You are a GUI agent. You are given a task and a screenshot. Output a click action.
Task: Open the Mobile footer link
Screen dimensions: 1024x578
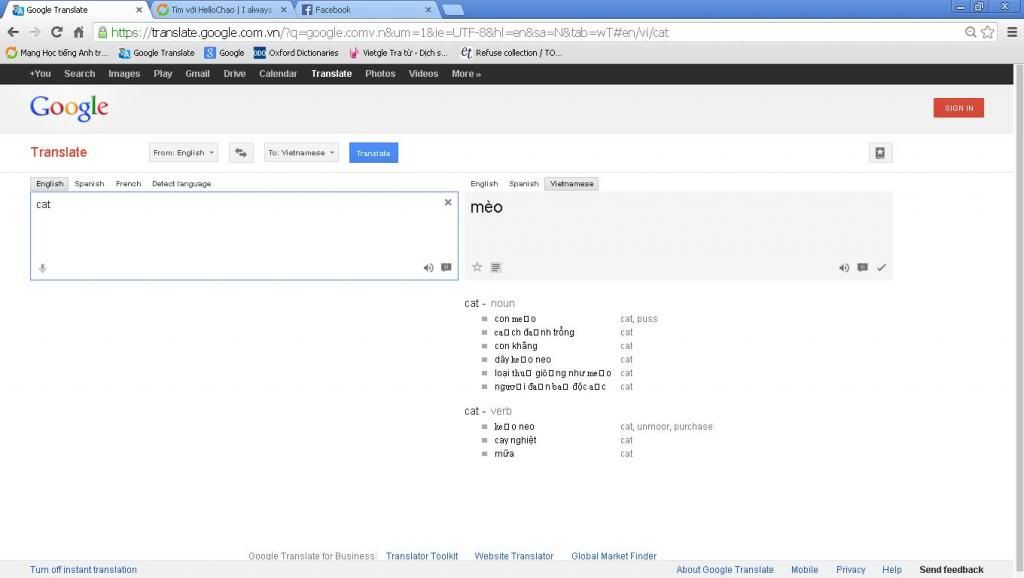point(805,570)
